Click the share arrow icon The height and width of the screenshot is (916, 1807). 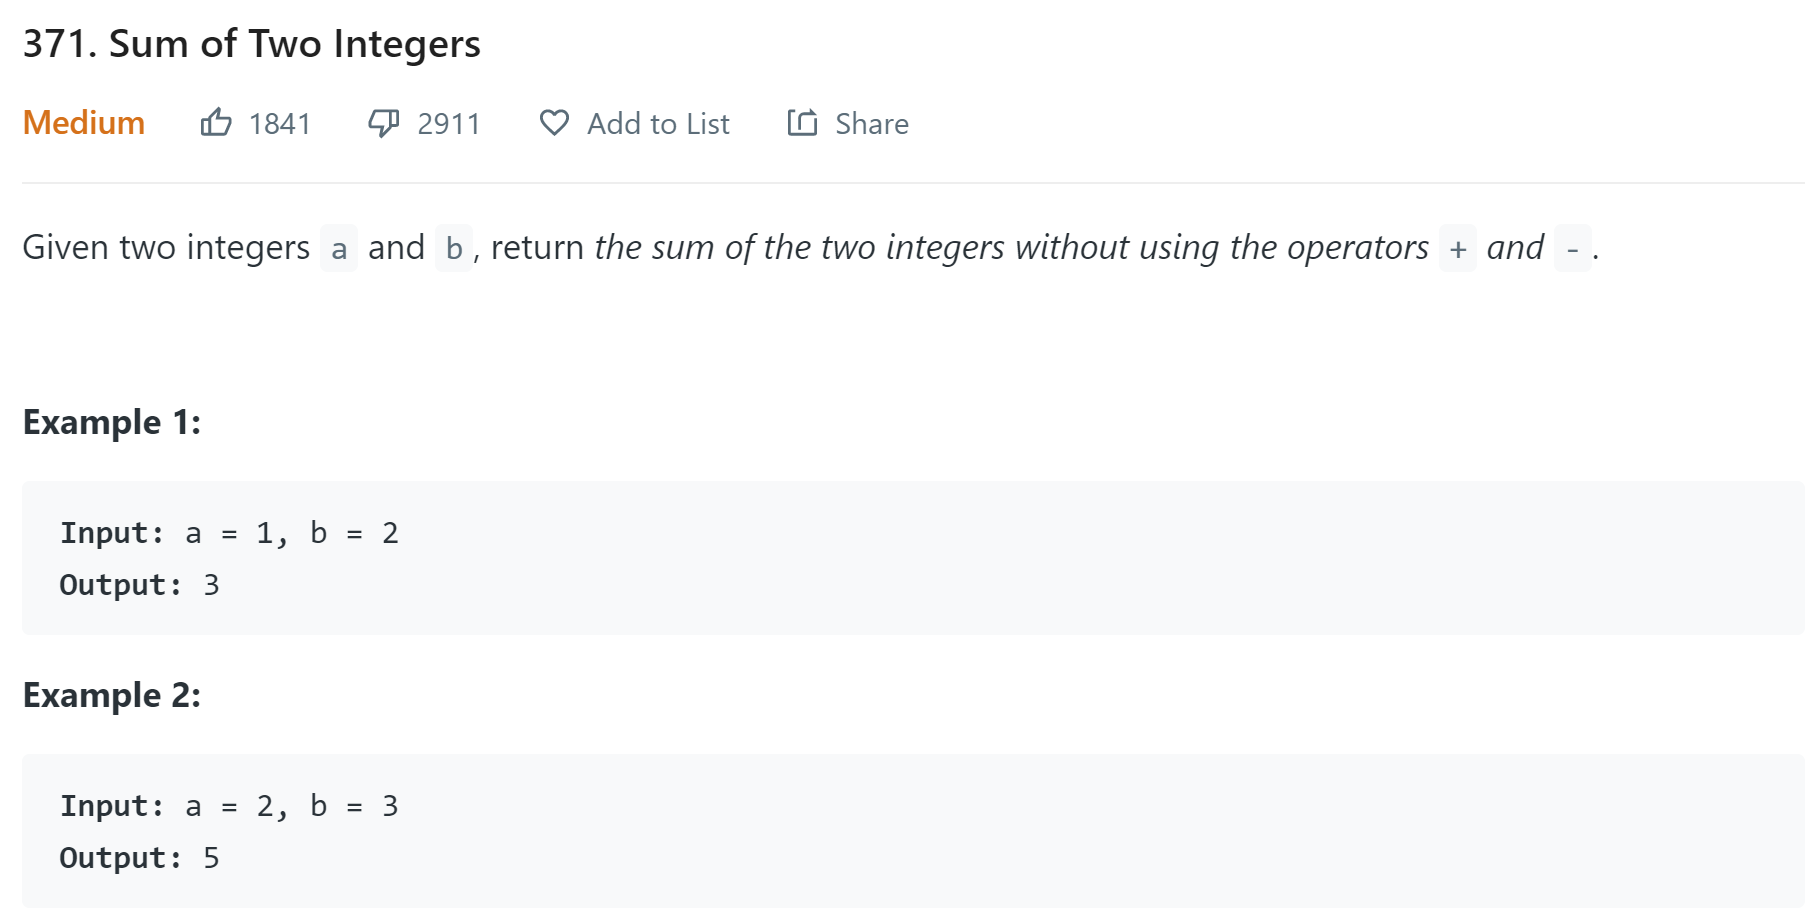(x=802, y=122)
